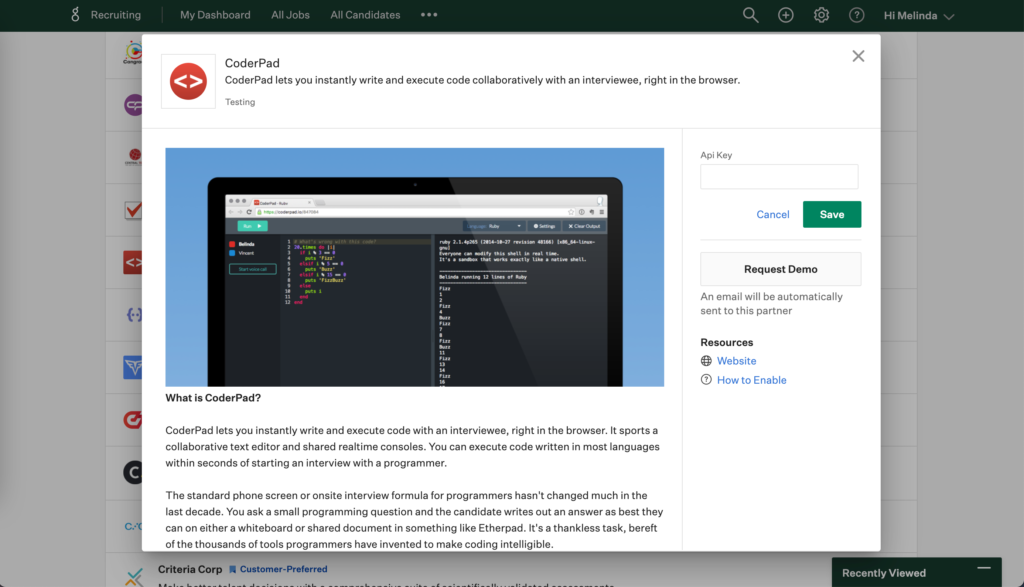
Task: Minimize the Recently Viewed panel
Action: point(984,568)
